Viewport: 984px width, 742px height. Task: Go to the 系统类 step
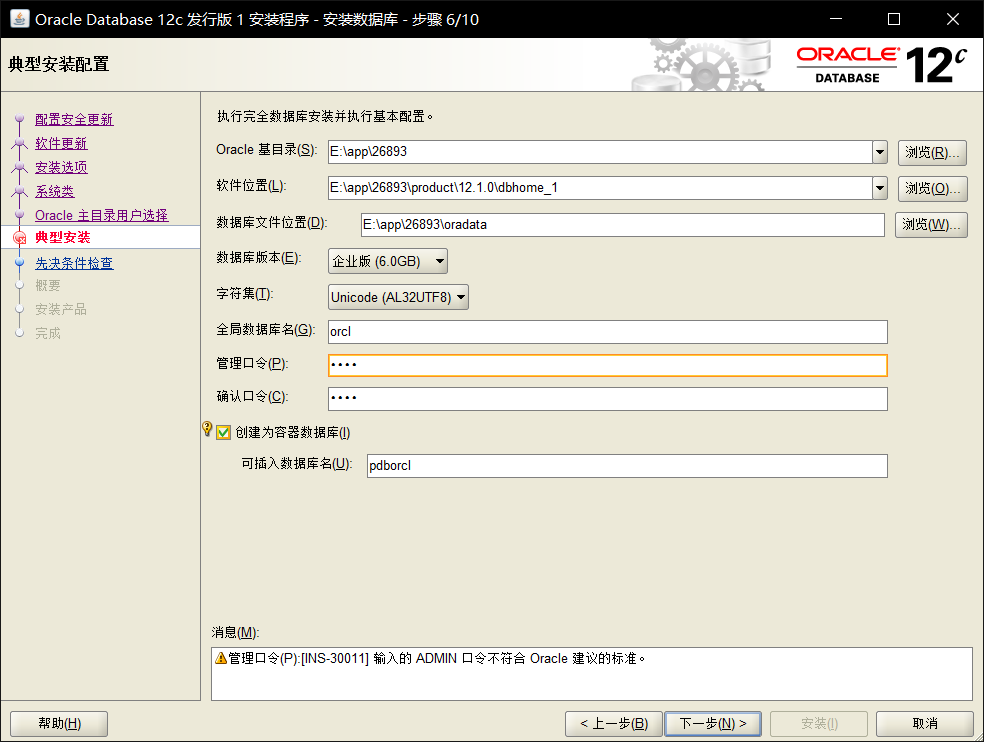[x=55, y=191]
